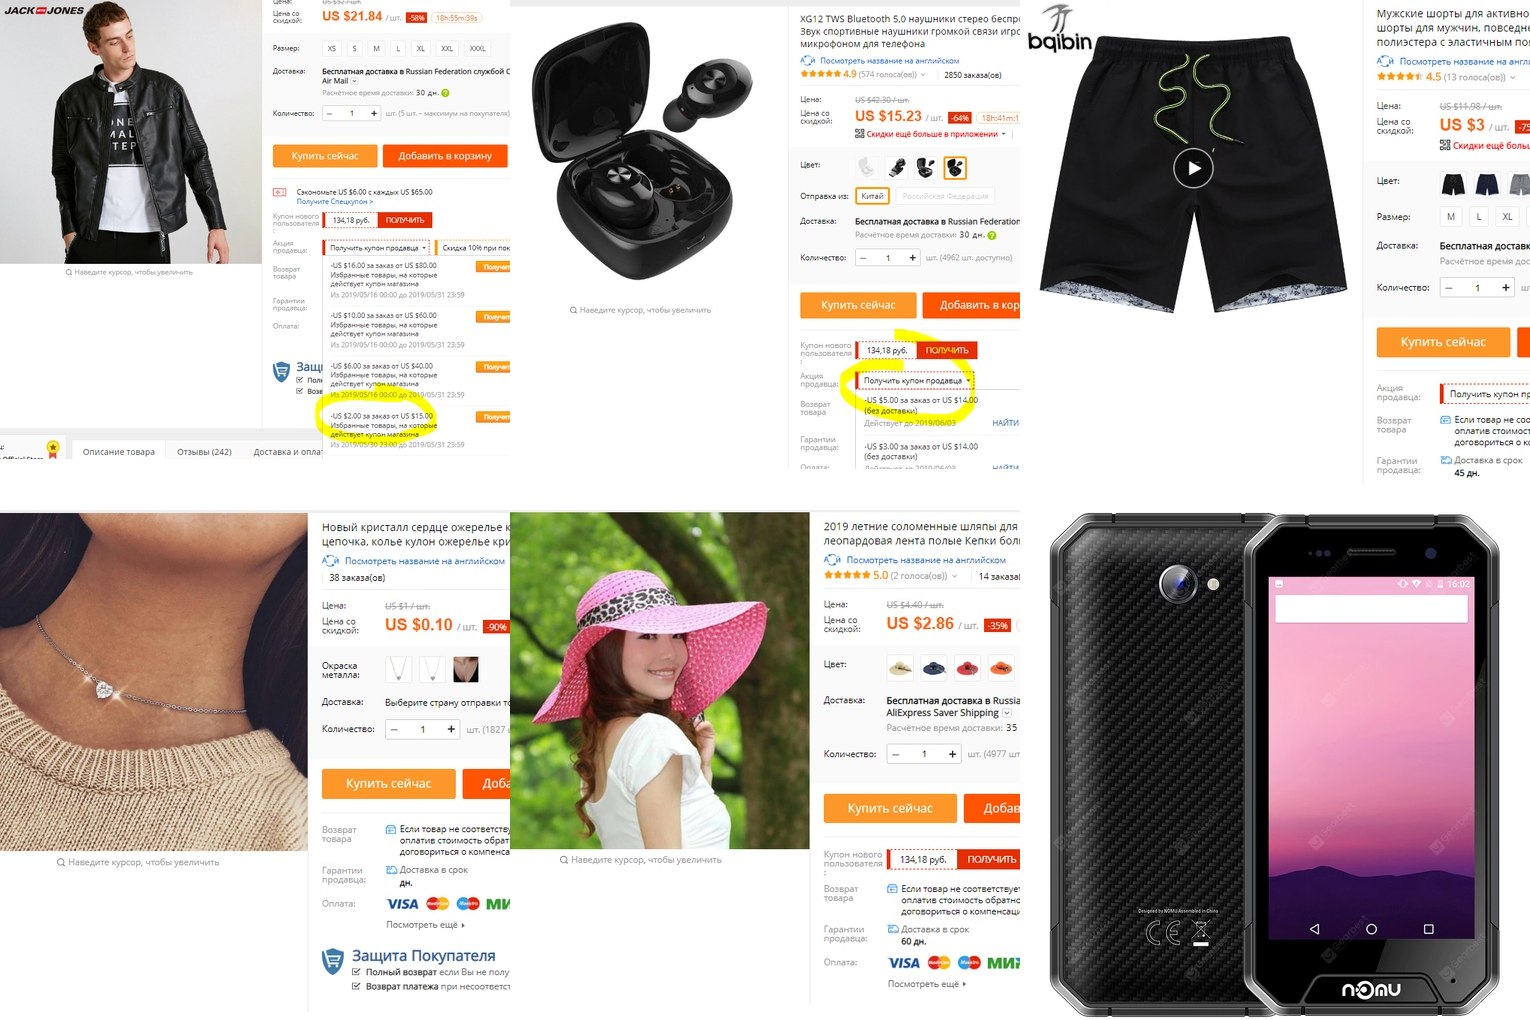The height and width of the screenshot is (1020, 1530).
Task: Tap the Android home circle on phone screen
Action: [x=1371, y=929]
